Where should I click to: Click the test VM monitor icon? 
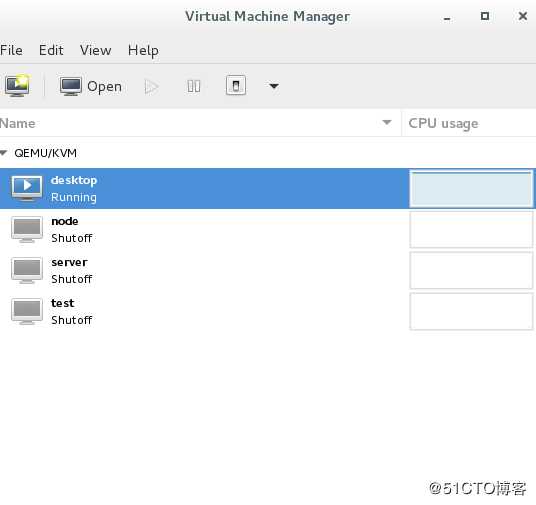click(x=27, y=311)
